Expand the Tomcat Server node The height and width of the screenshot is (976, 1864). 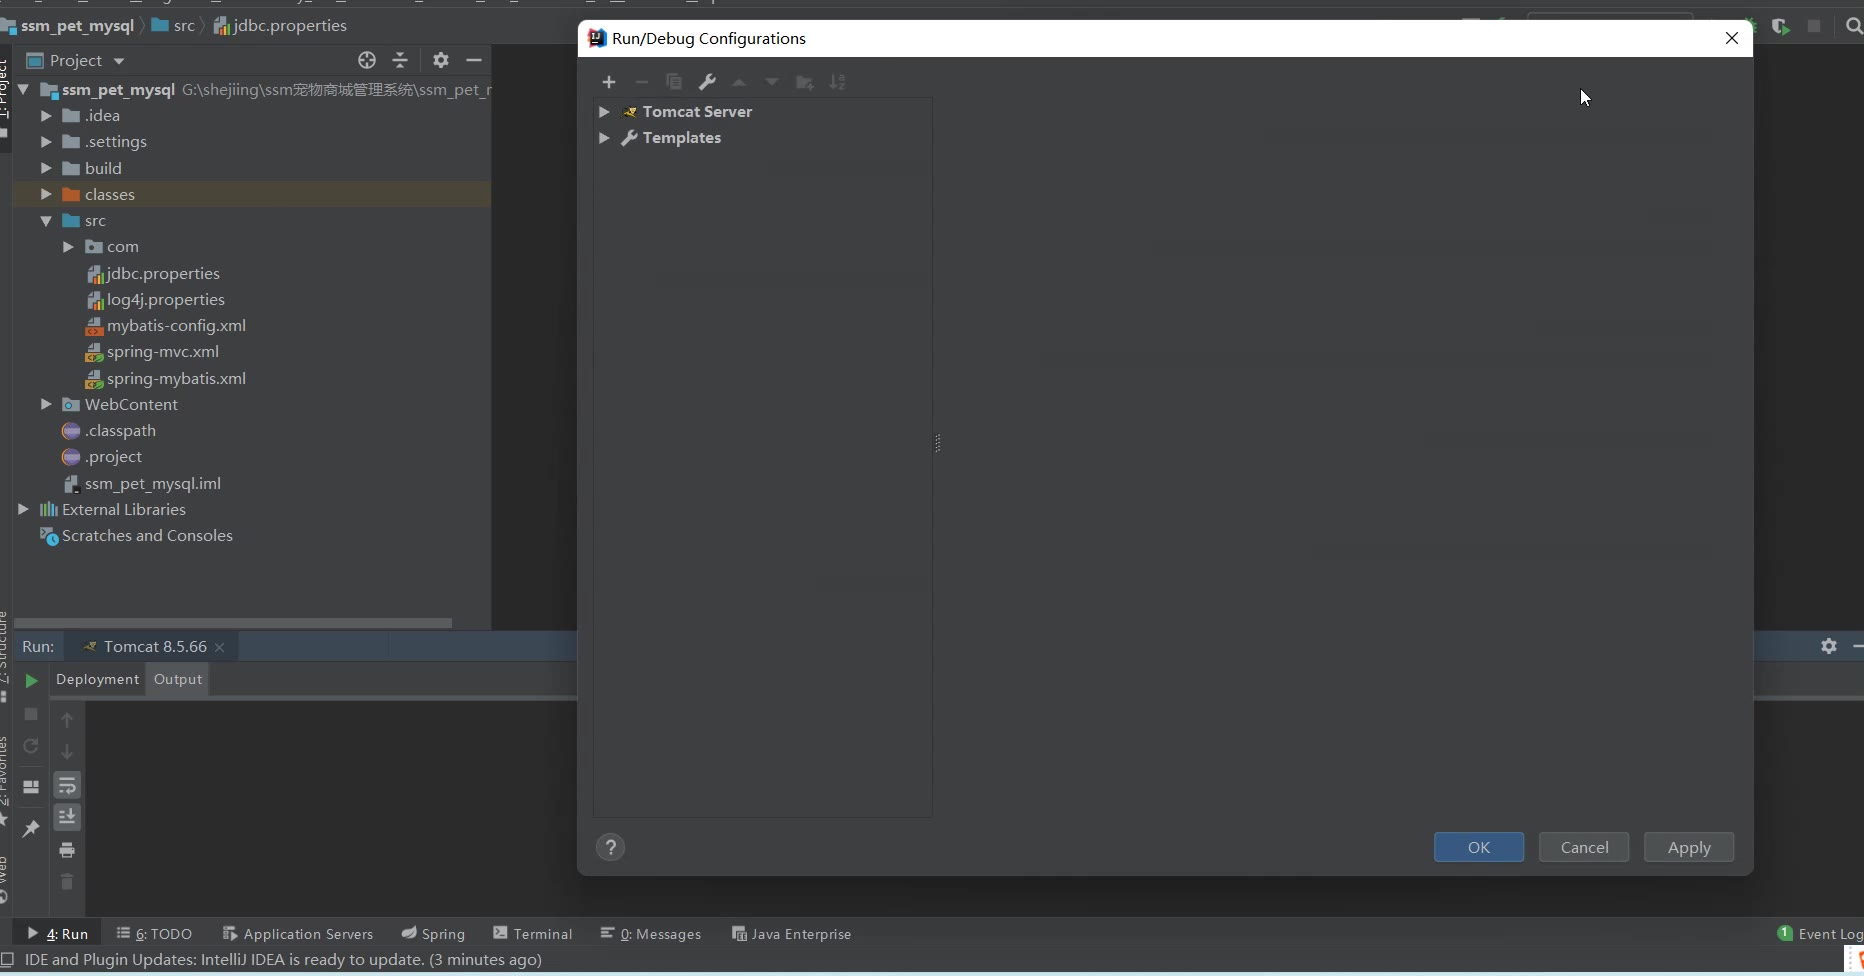[604, 112]
